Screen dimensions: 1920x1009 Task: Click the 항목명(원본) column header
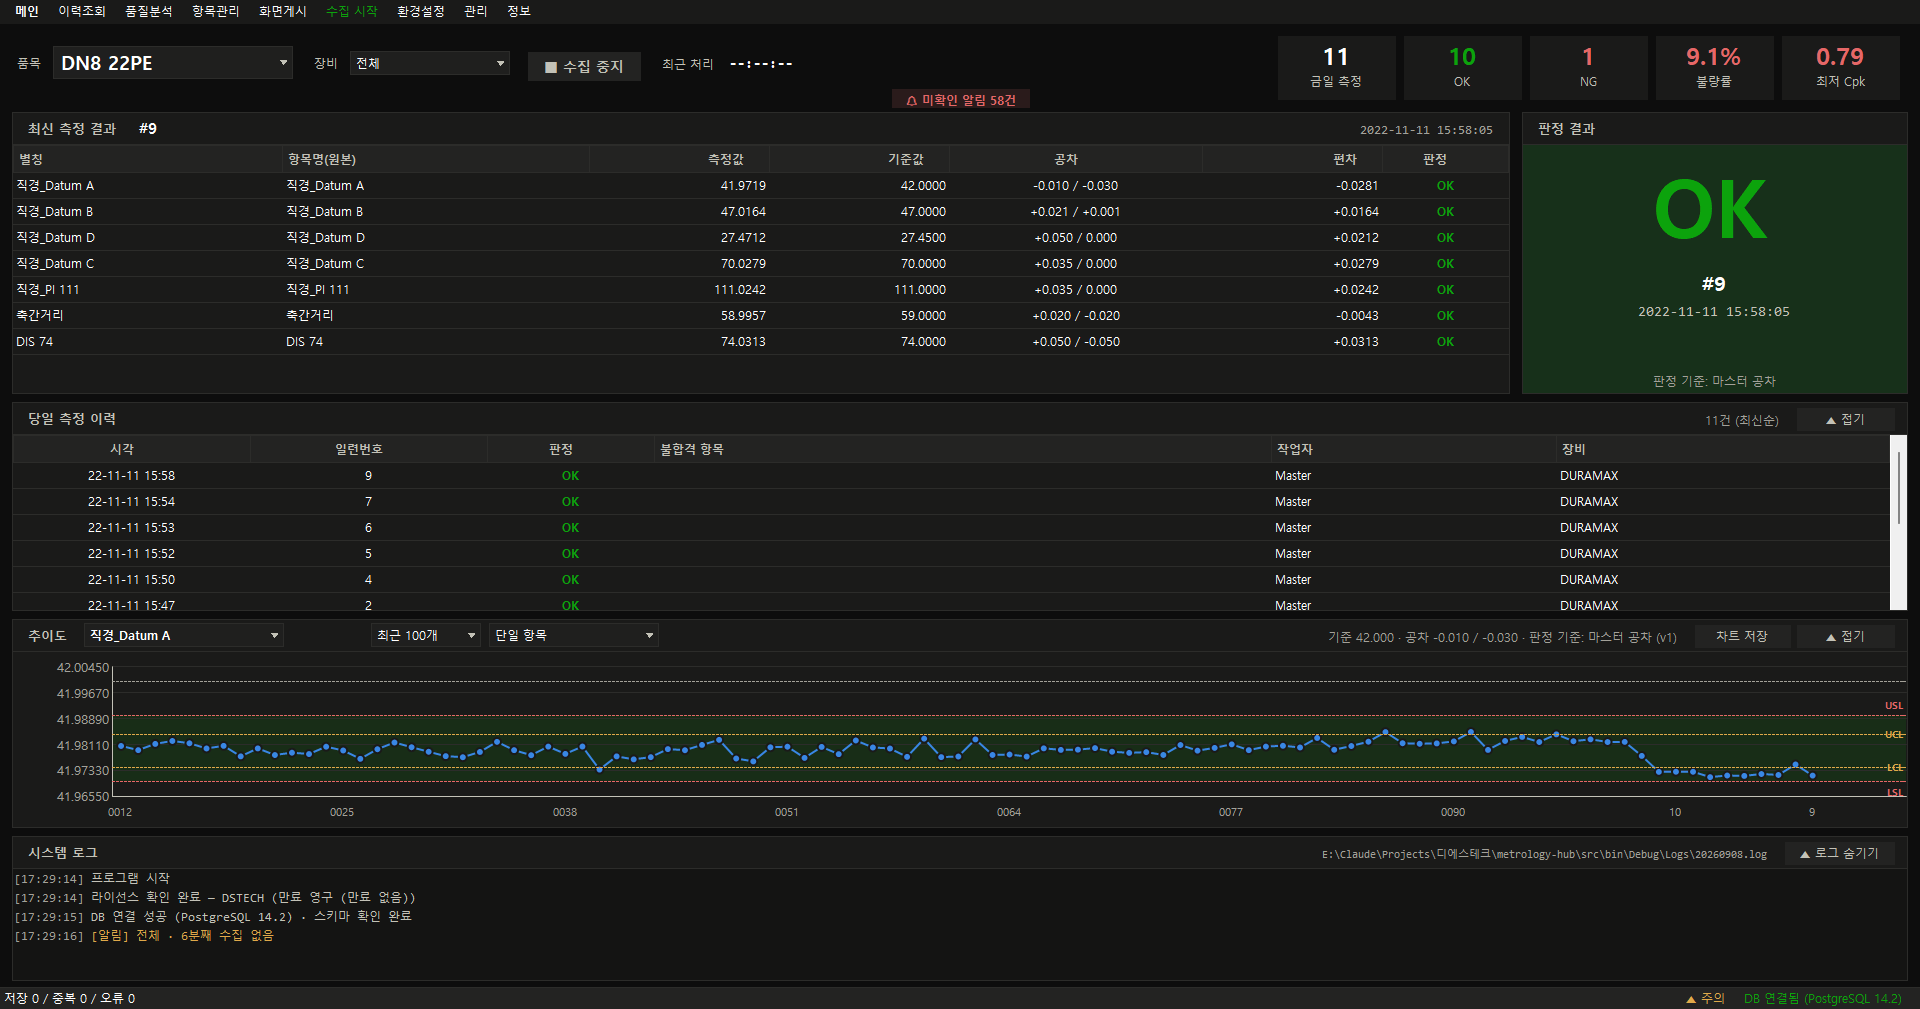tap(436, 160)
